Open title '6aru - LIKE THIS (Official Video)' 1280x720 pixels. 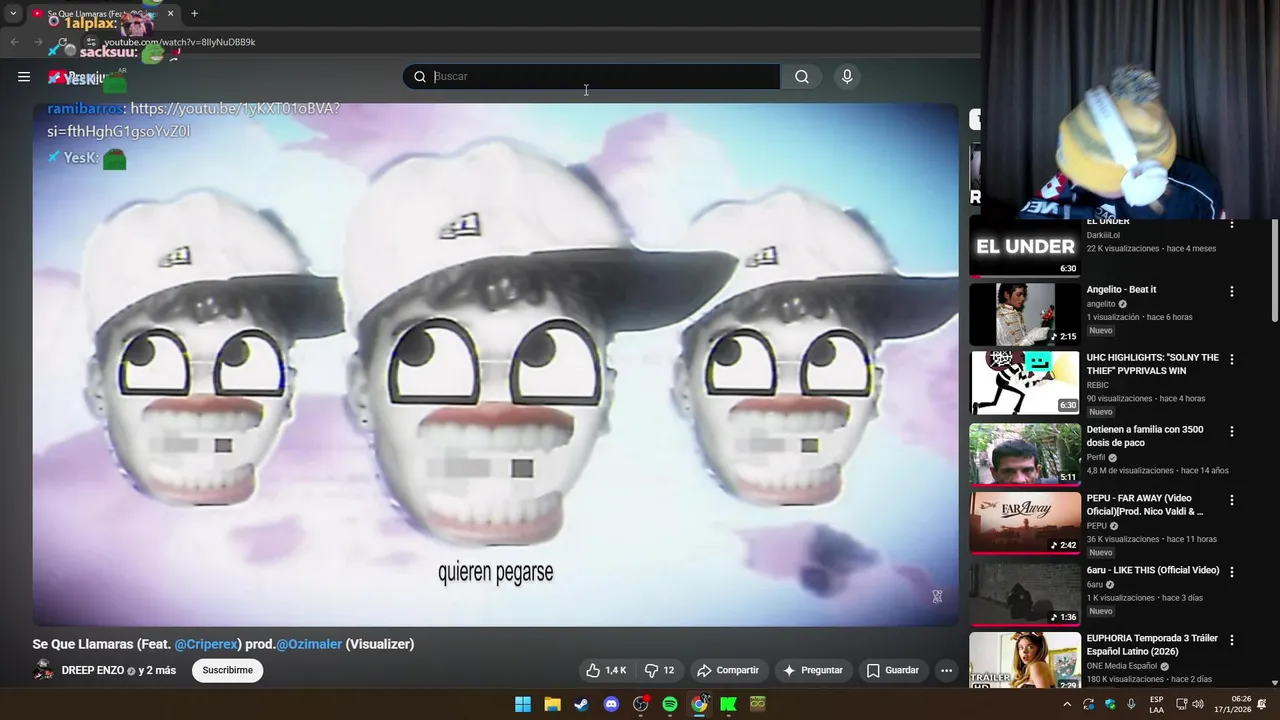1153,570
